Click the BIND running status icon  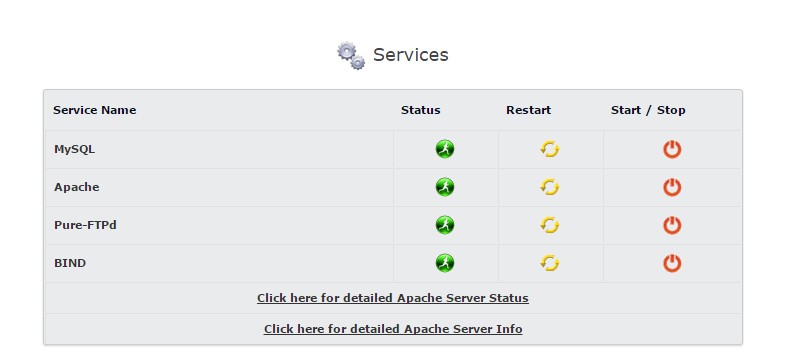pos(445,263)
